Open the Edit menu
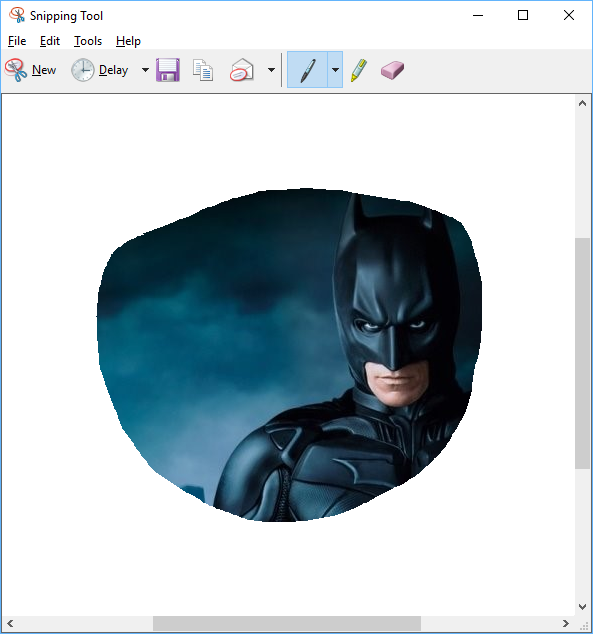The height and width of the screenshot is (634, 593). [x=50, y=41]
